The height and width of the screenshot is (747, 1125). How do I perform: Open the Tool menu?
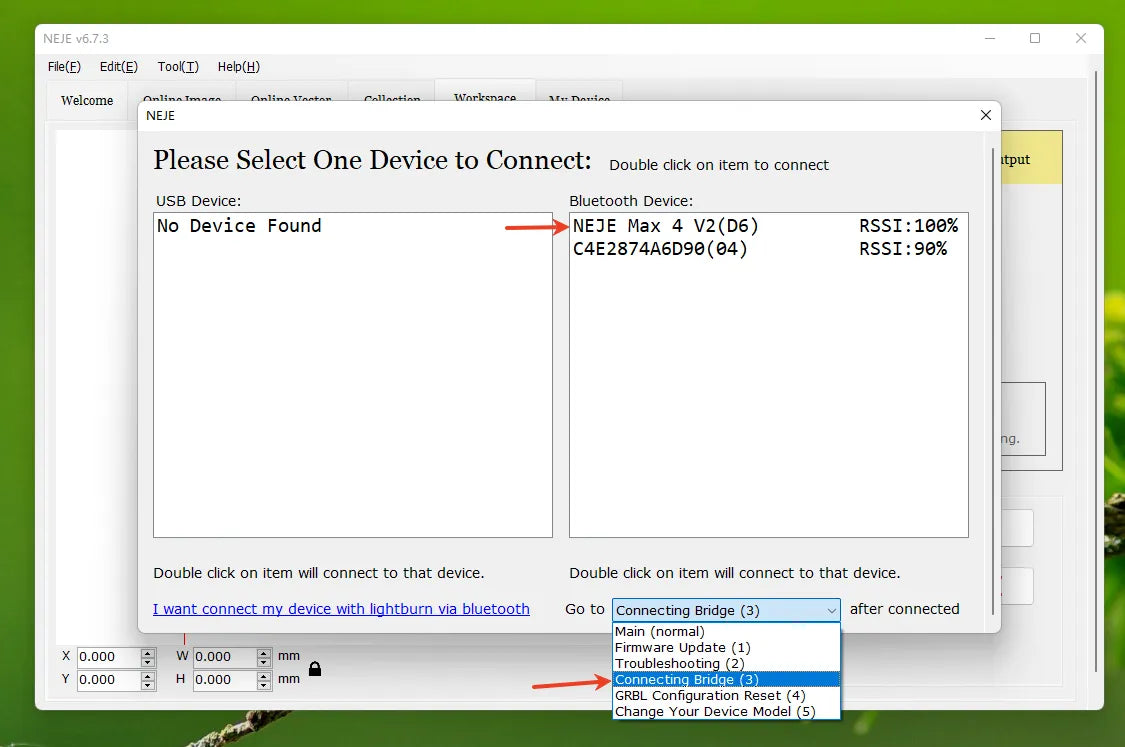tap(178, 67)
